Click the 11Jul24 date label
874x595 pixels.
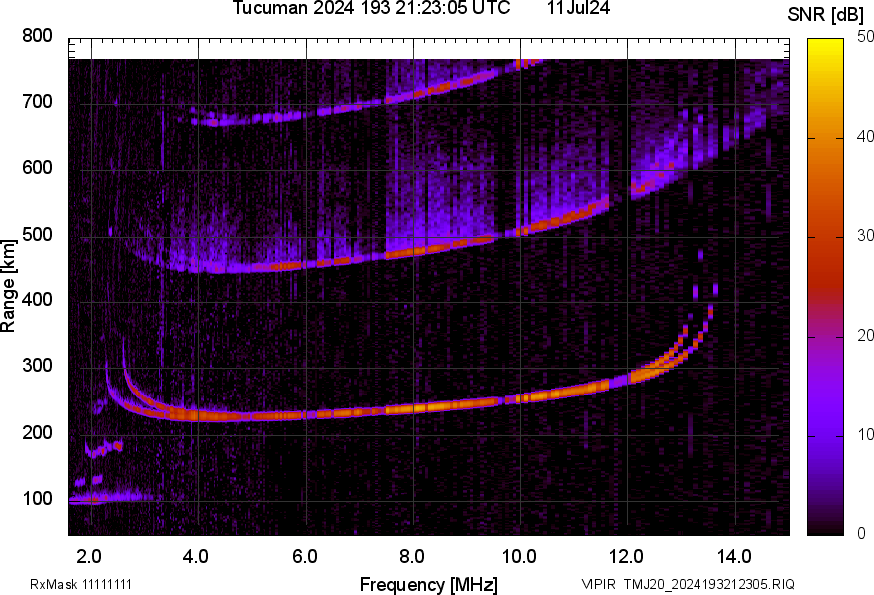[x=579, y=9]
